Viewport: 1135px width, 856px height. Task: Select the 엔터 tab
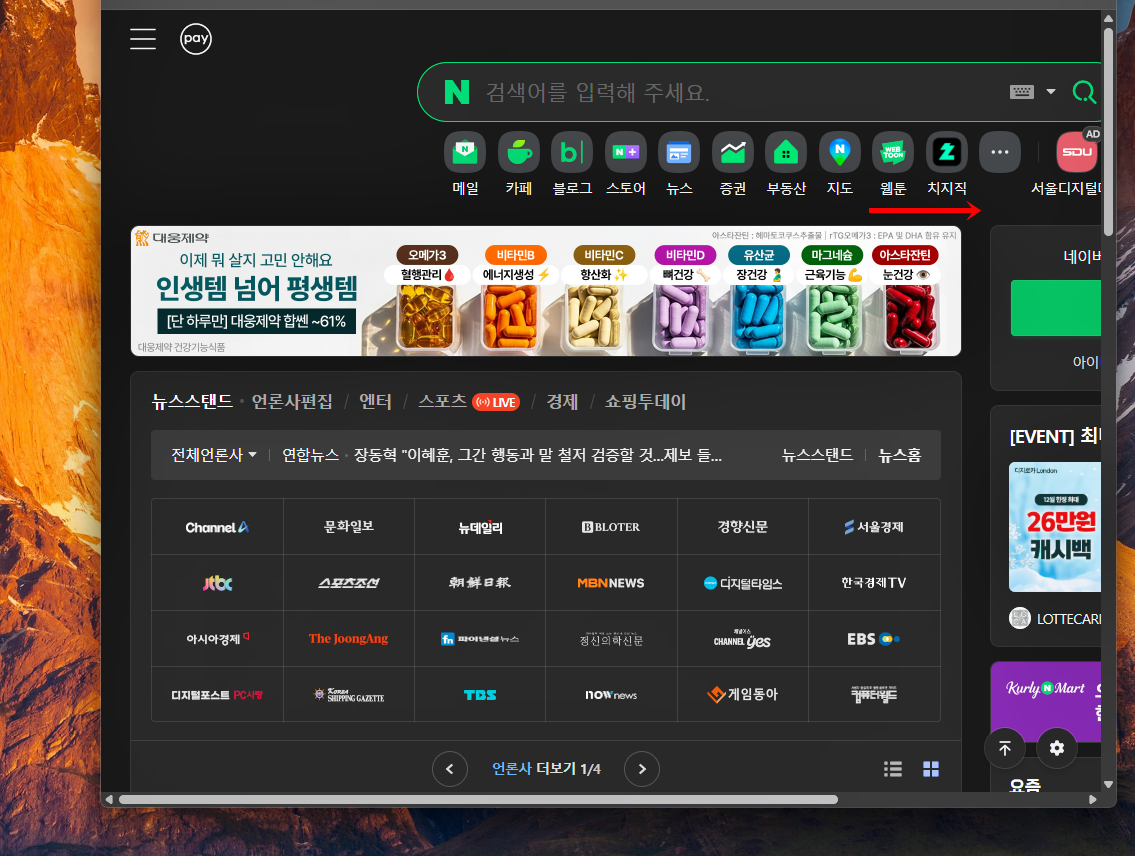[x=375, y=402]
